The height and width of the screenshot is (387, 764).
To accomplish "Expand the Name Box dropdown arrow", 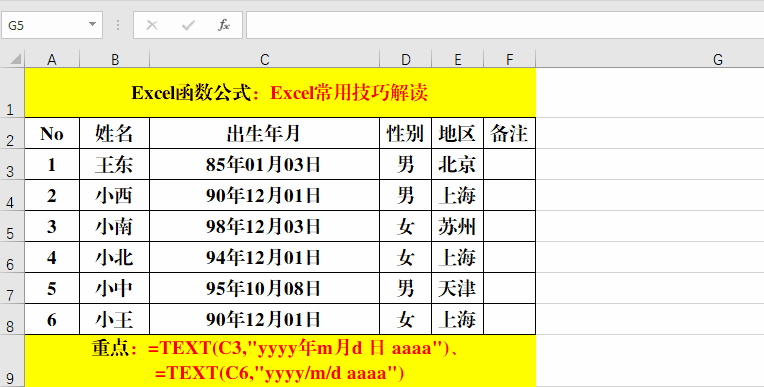I will coord(92,24).
